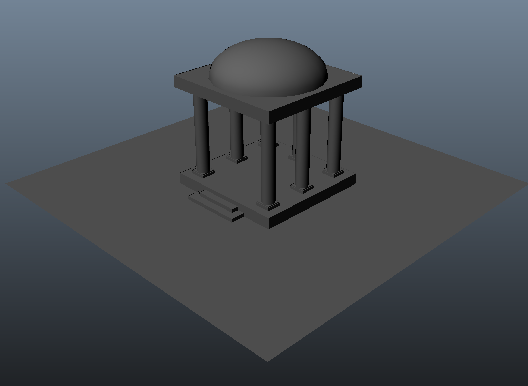Click the square plinth under front corner column
Image resolution: width=528 pixels, height=386 pixels.
pyautogui.click(x=268, y=205)
